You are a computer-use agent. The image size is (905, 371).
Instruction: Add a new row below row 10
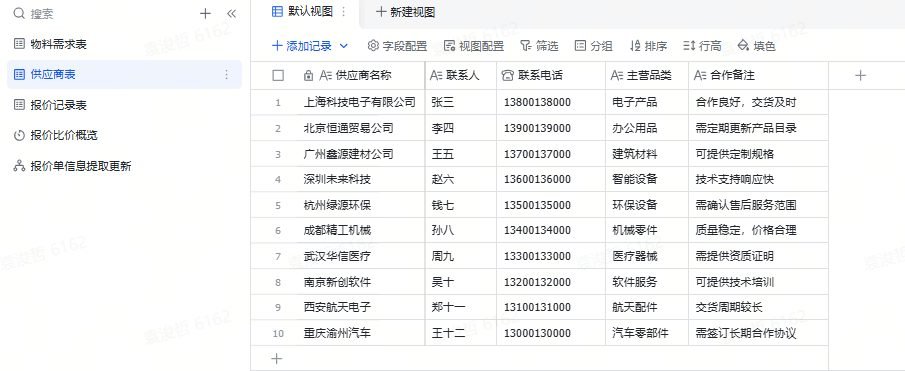point(277,359)
